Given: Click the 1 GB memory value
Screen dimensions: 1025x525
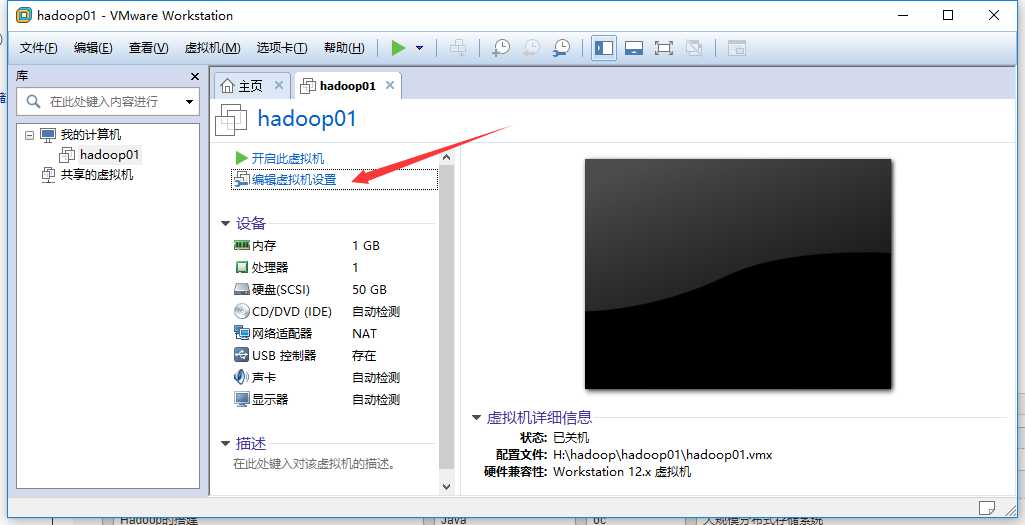Looking at the screenshot, I should point(365,246).
